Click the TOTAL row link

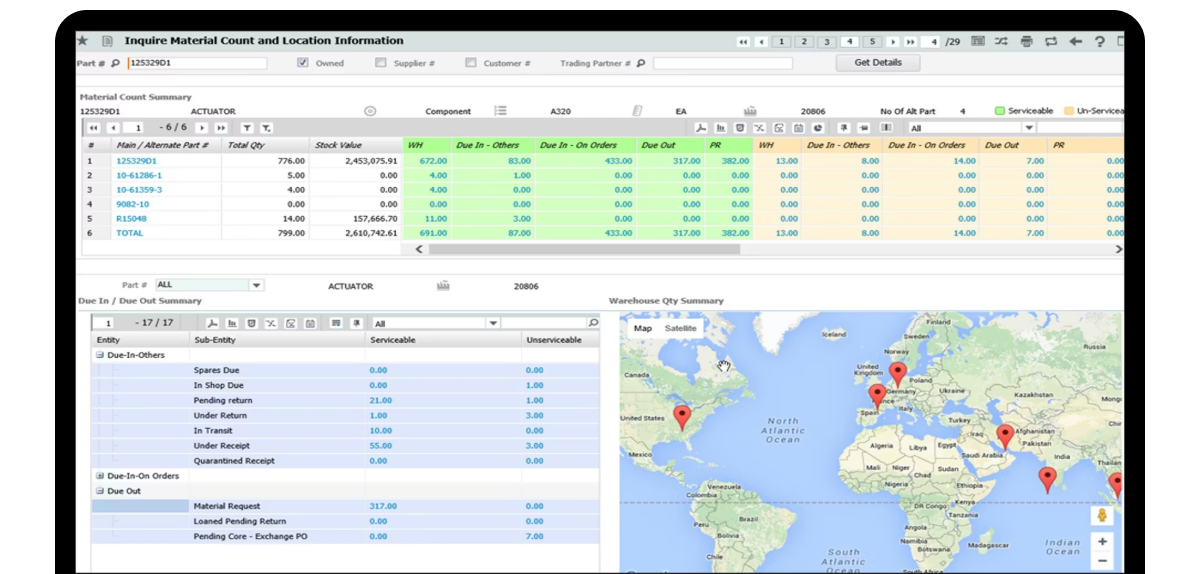click(130, 233)
